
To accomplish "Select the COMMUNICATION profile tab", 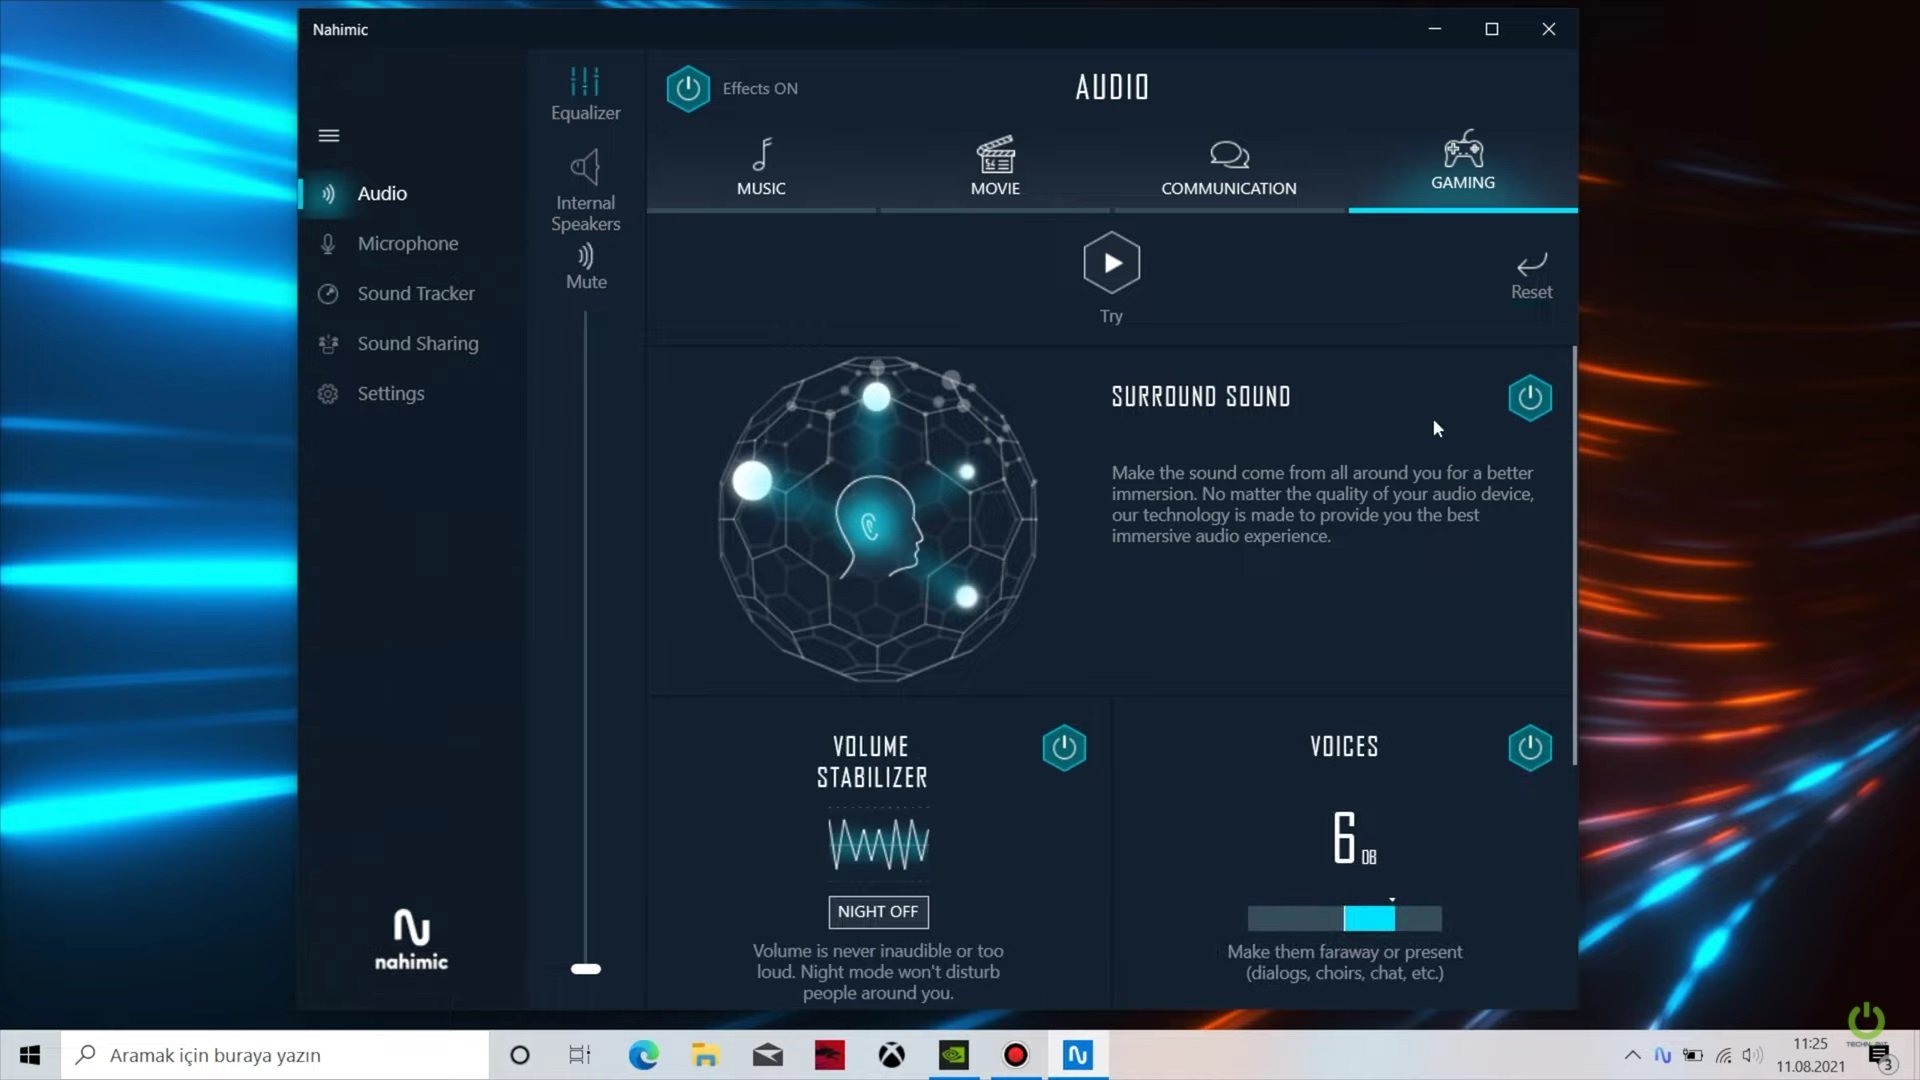I will coord(1228,166).
